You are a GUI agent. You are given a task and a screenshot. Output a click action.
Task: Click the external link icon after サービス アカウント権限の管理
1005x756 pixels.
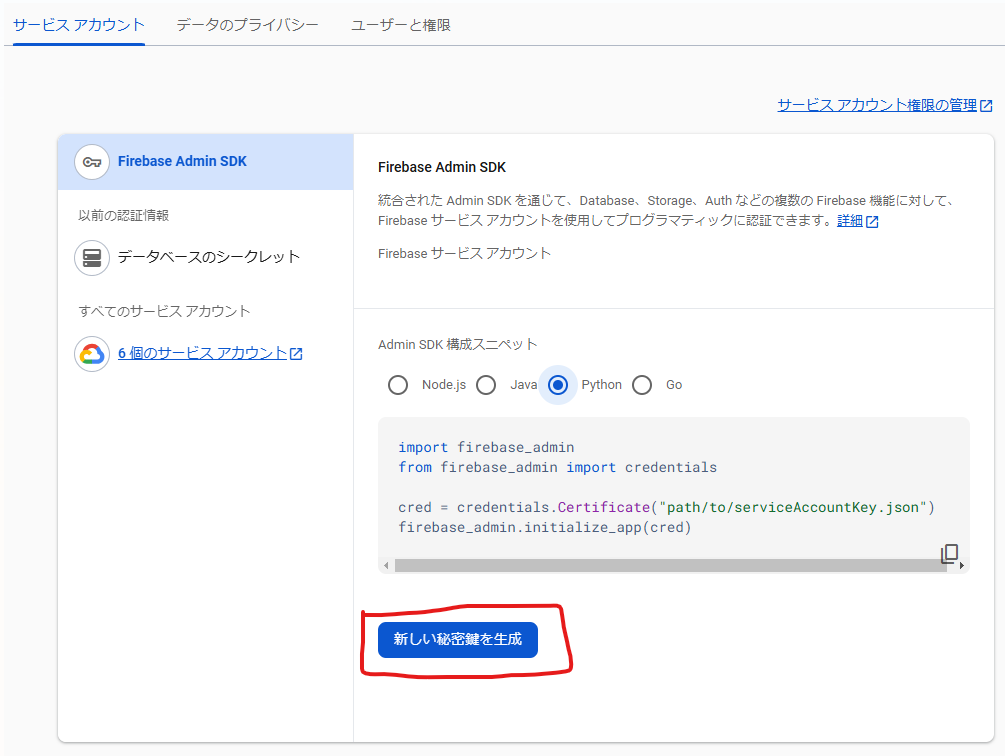tap(986, 106)
